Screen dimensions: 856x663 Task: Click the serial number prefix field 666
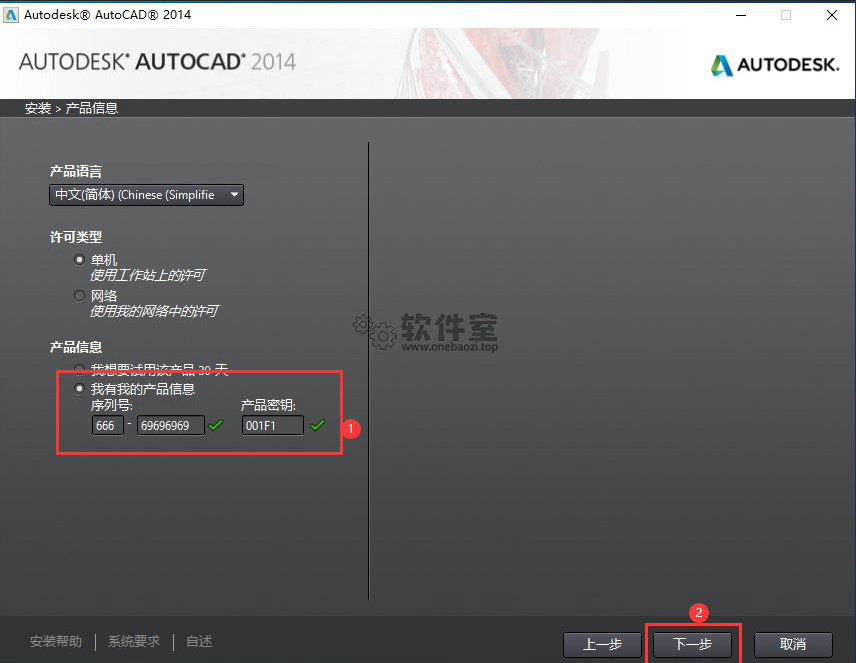coord(108,425)
